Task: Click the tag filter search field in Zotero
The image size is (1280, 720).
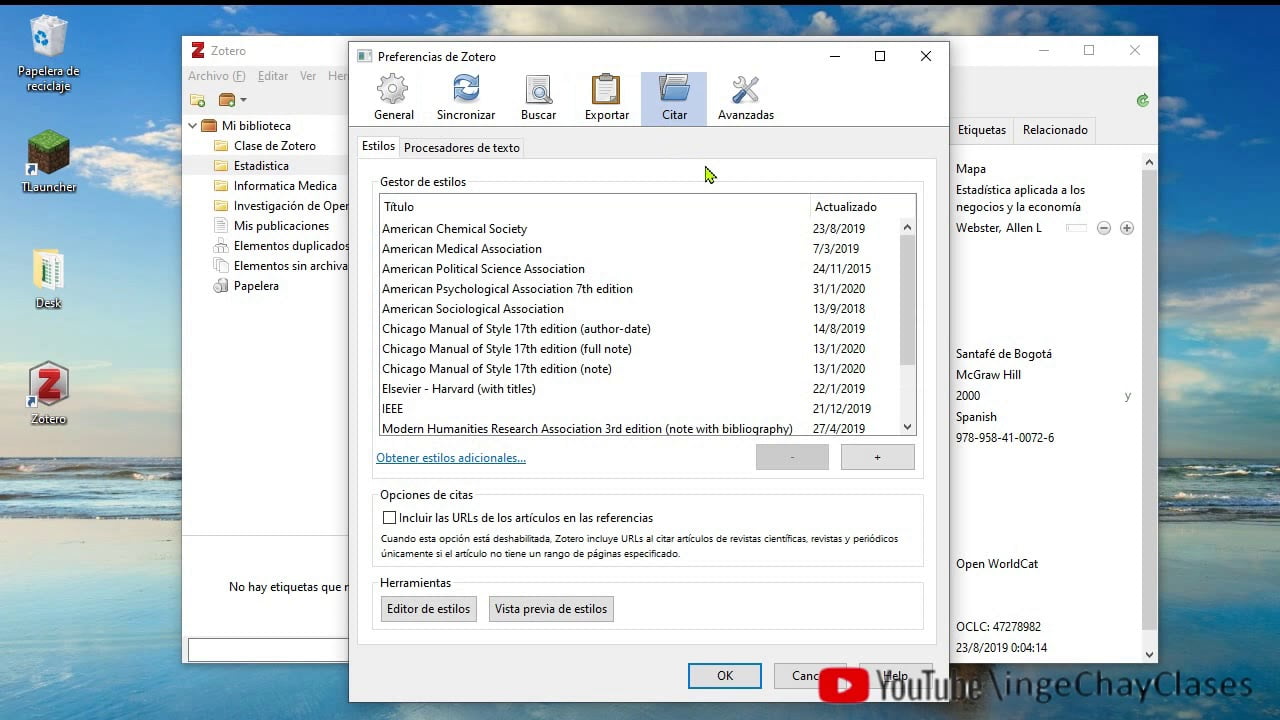Action: coord(268,650)
